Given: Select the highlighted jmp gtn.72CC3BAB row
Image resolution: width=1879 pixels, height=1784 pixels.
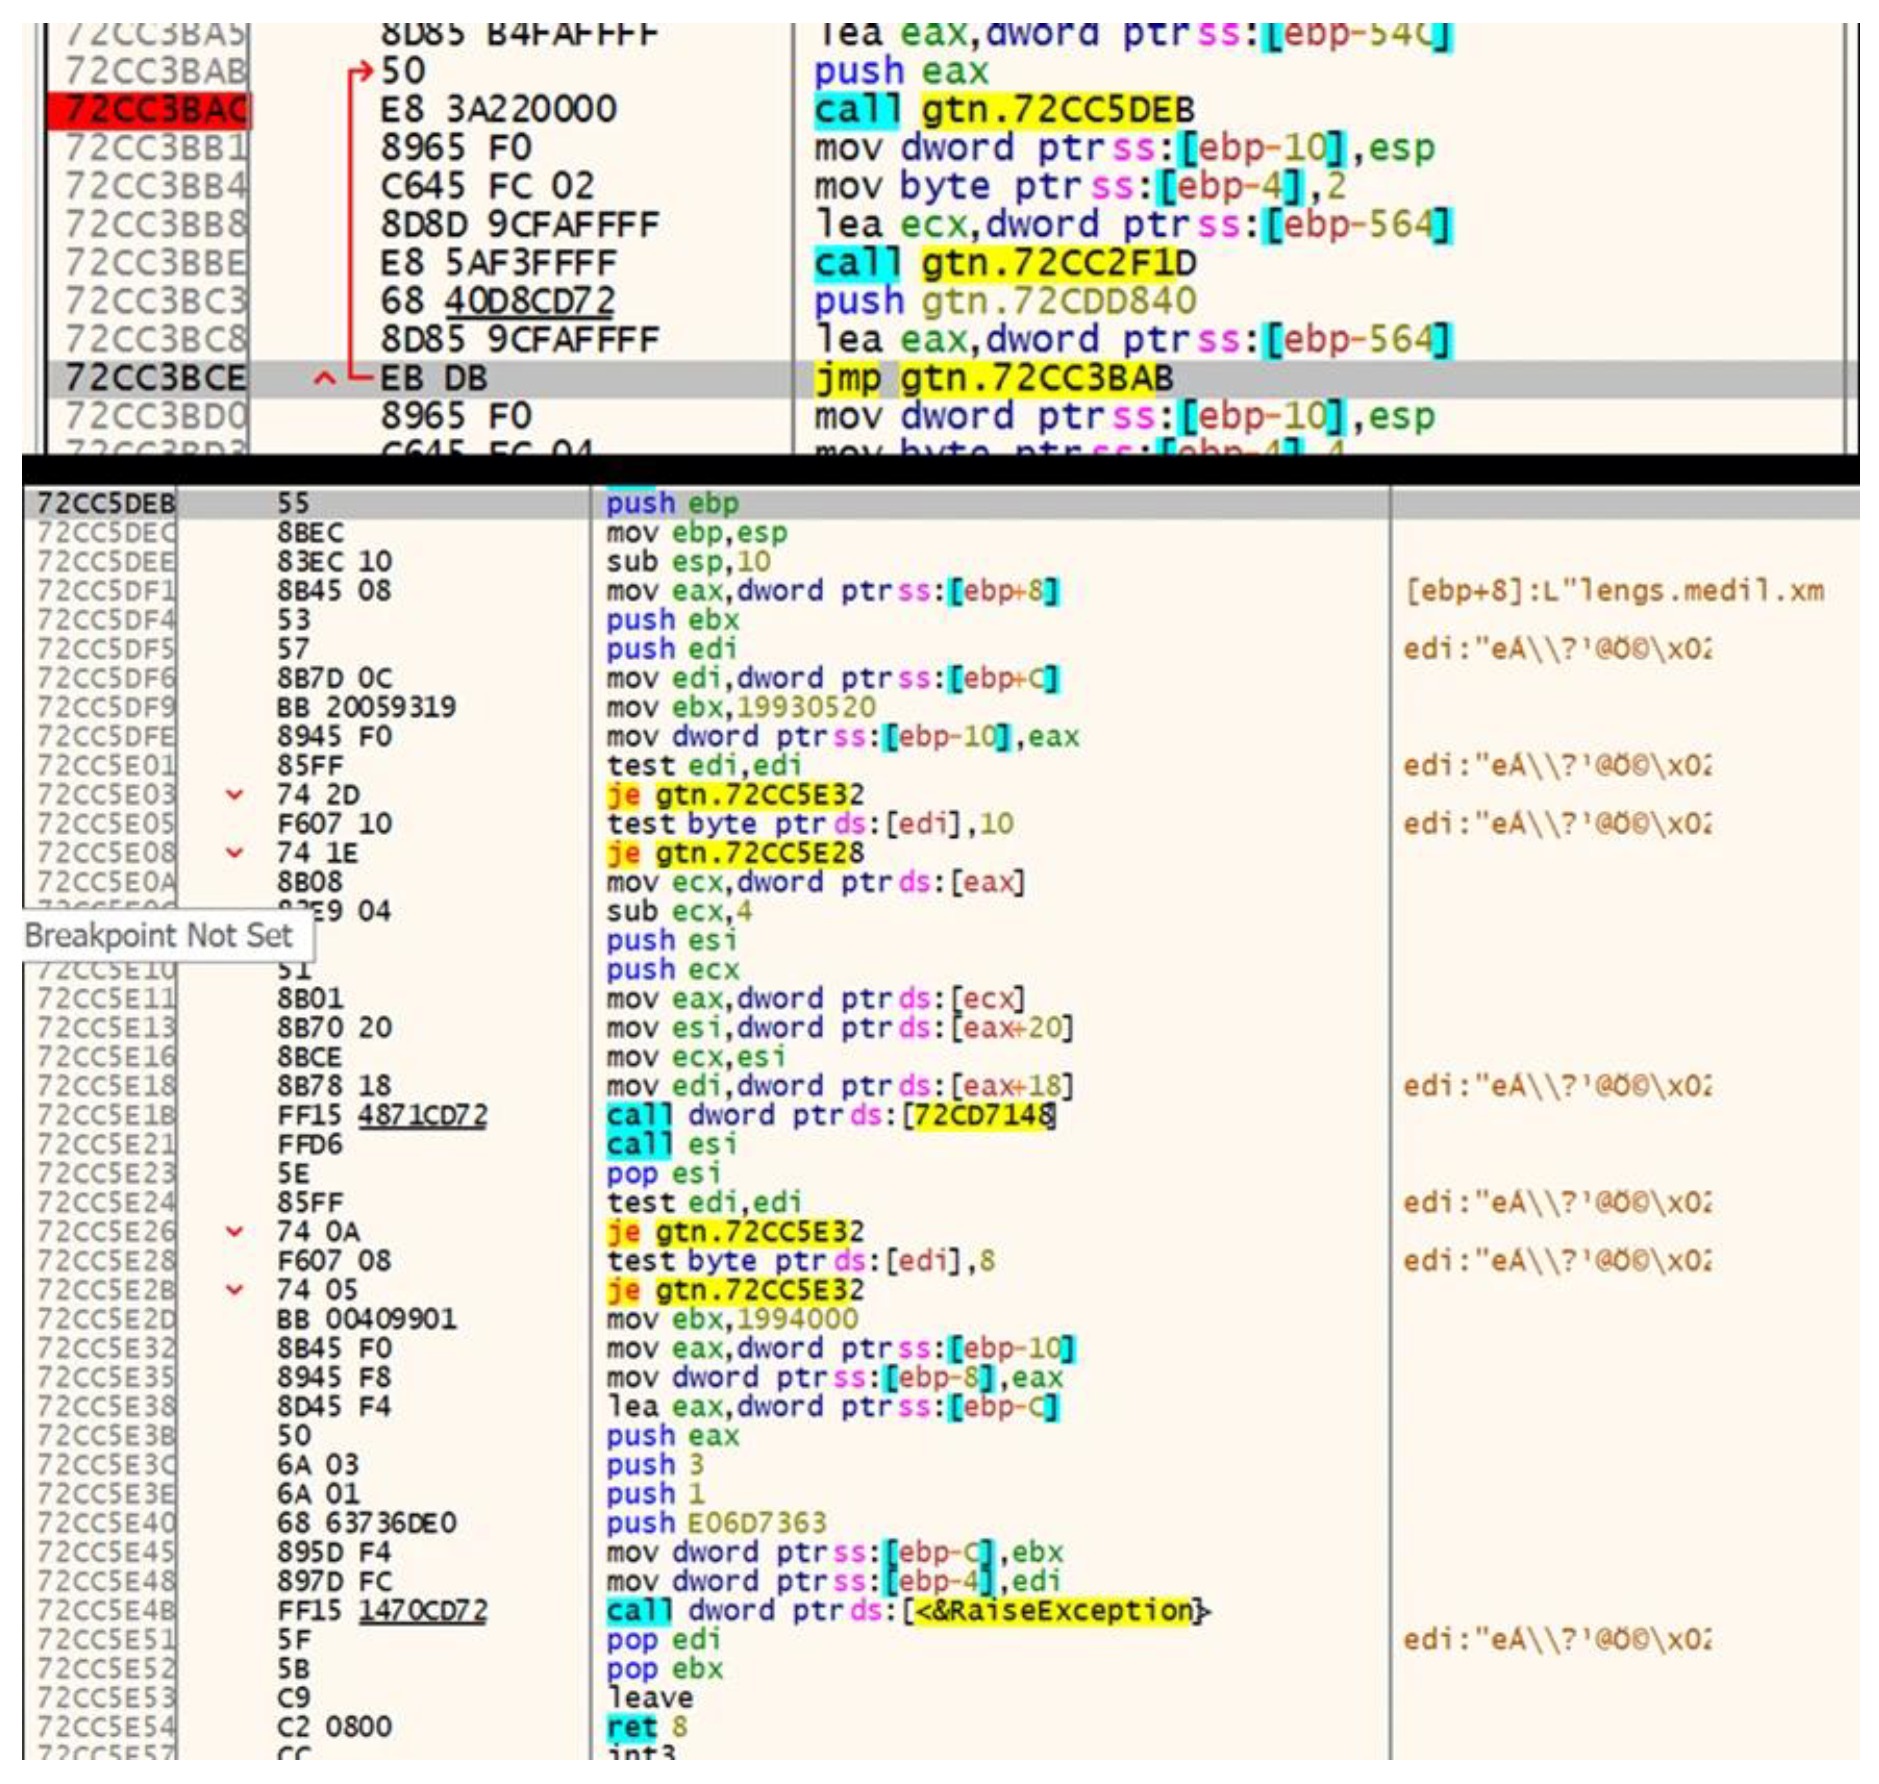Looking at the screenshot, I should tap(993, 379).
